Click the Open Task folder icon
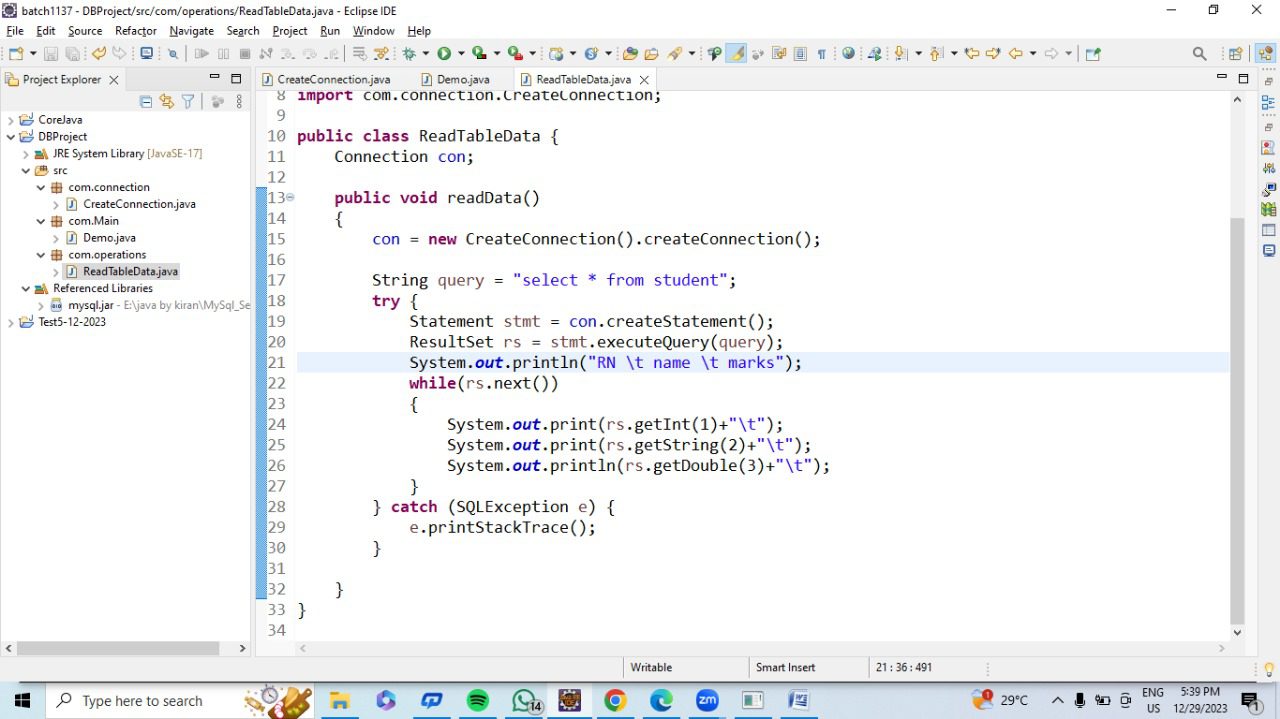The image size is (1280, 719). pyautogui.click(x=652, y=54)
